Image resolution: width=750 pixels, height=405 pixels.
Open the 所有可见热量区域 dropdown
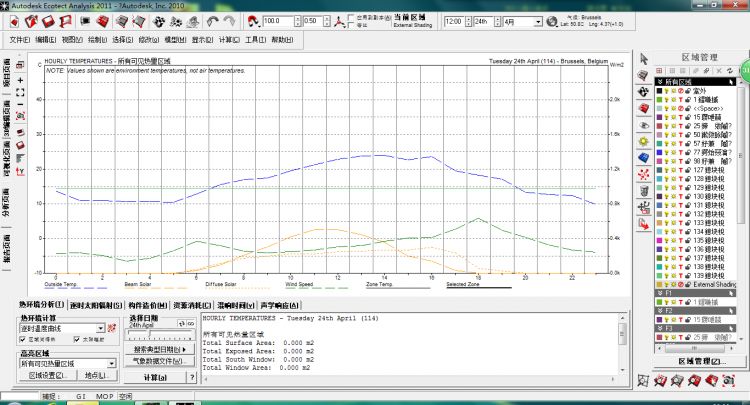111,363
